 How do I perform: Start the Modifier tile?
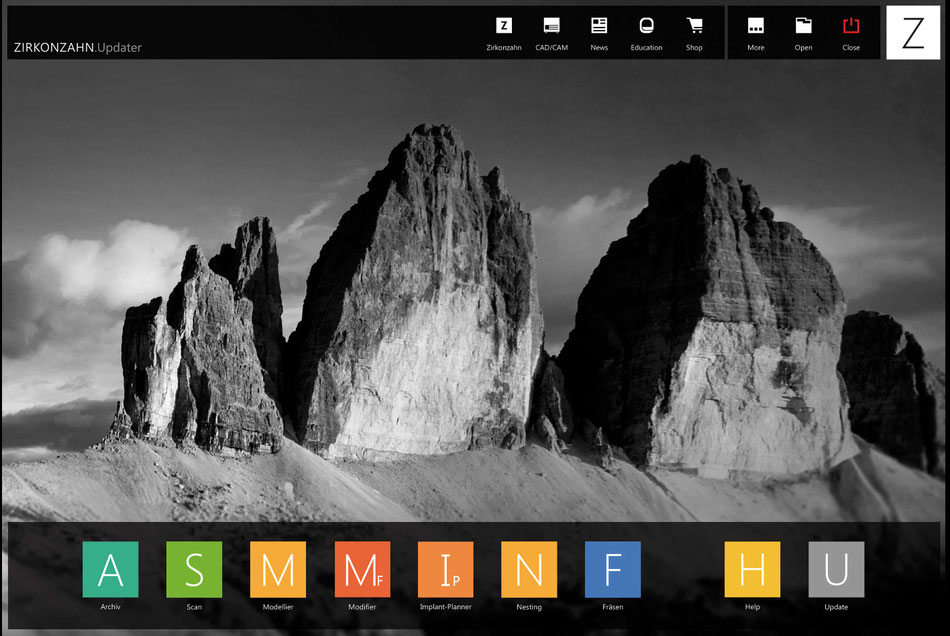pos(362,569)
